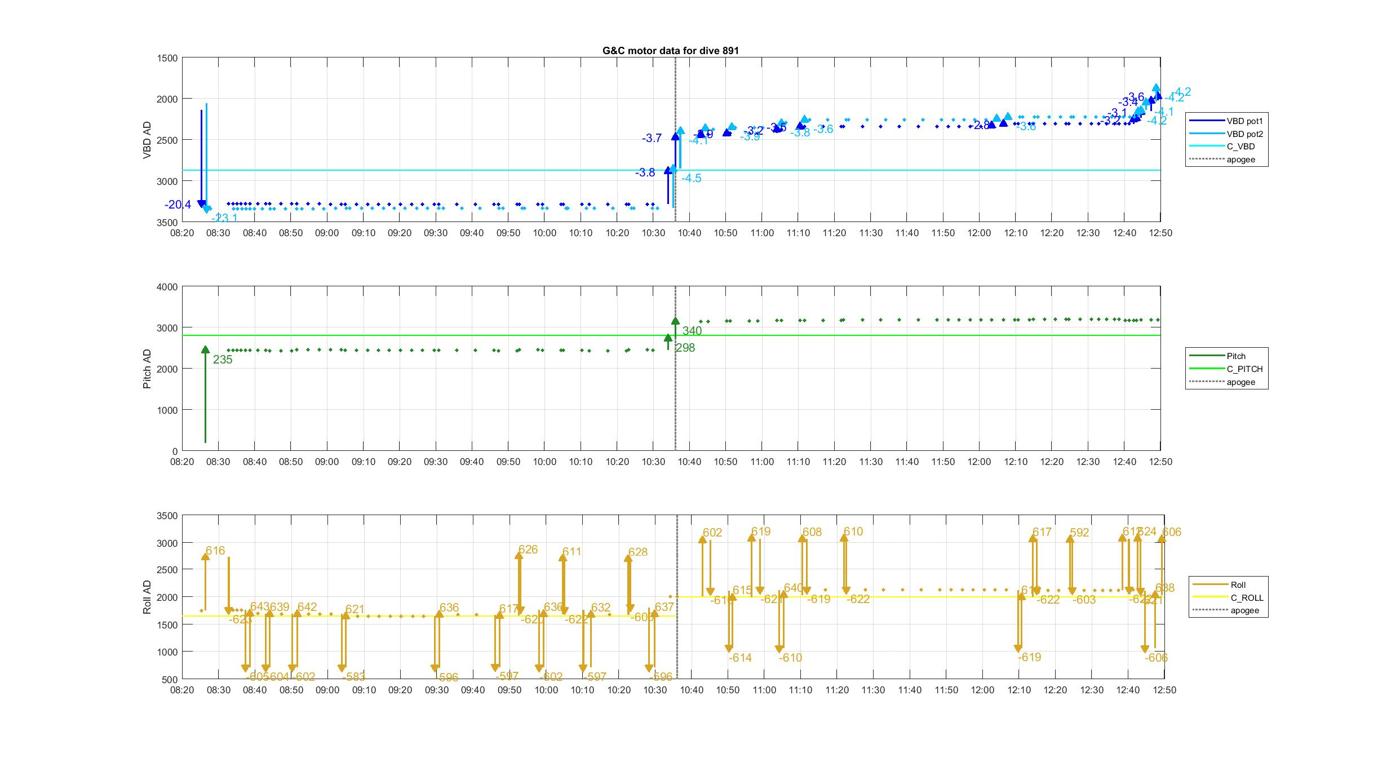Click the '640' roll data label
Screen dimensions: 1400x764
pyautogui.click(x=793, y=588)
